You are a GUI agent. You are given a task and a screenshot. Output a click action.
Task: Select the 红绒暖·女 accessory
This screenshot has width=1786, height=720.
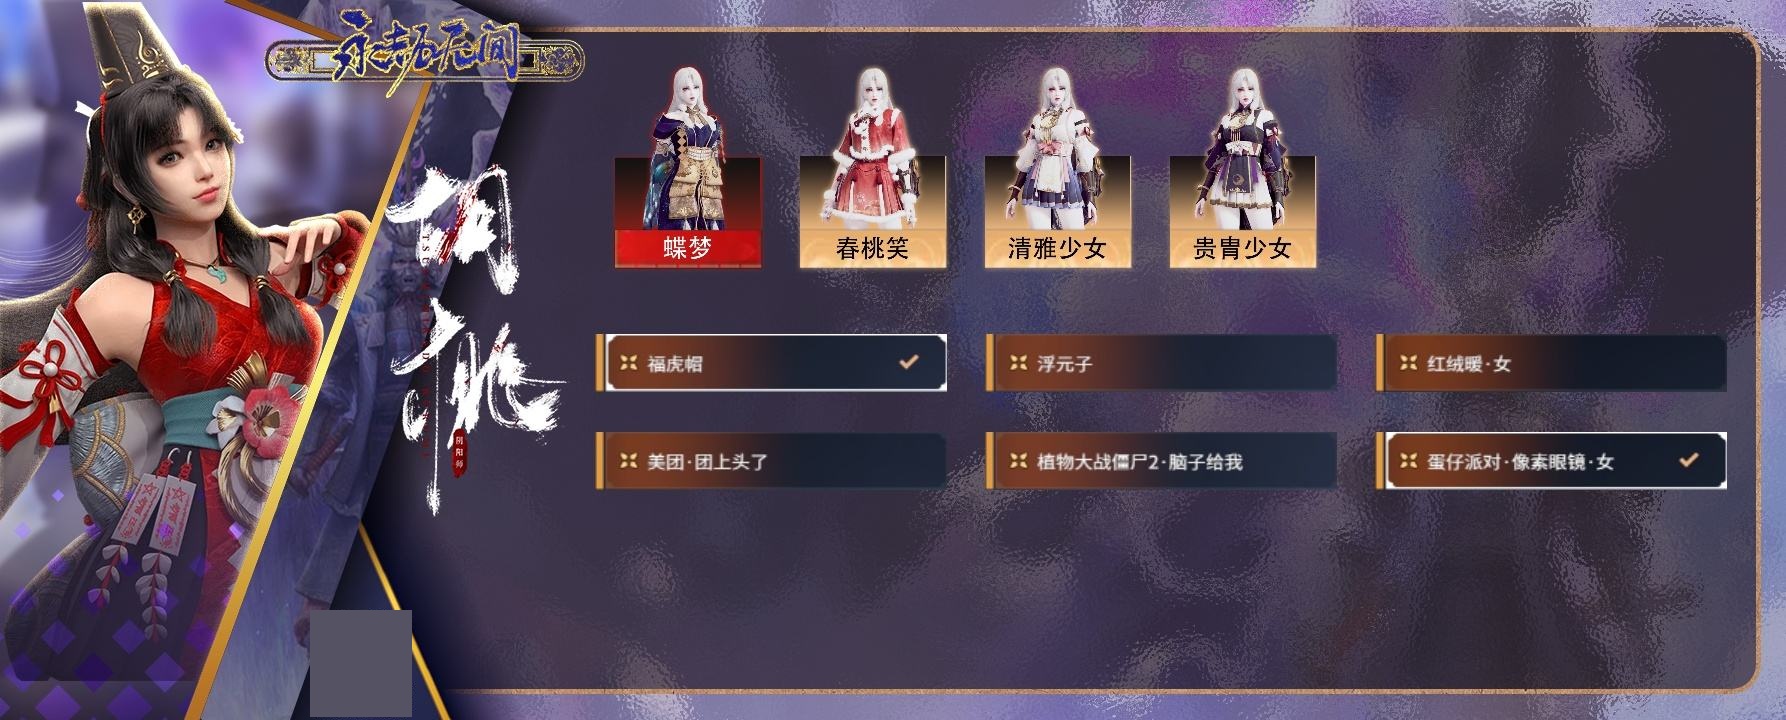(x=1551, y=363)
